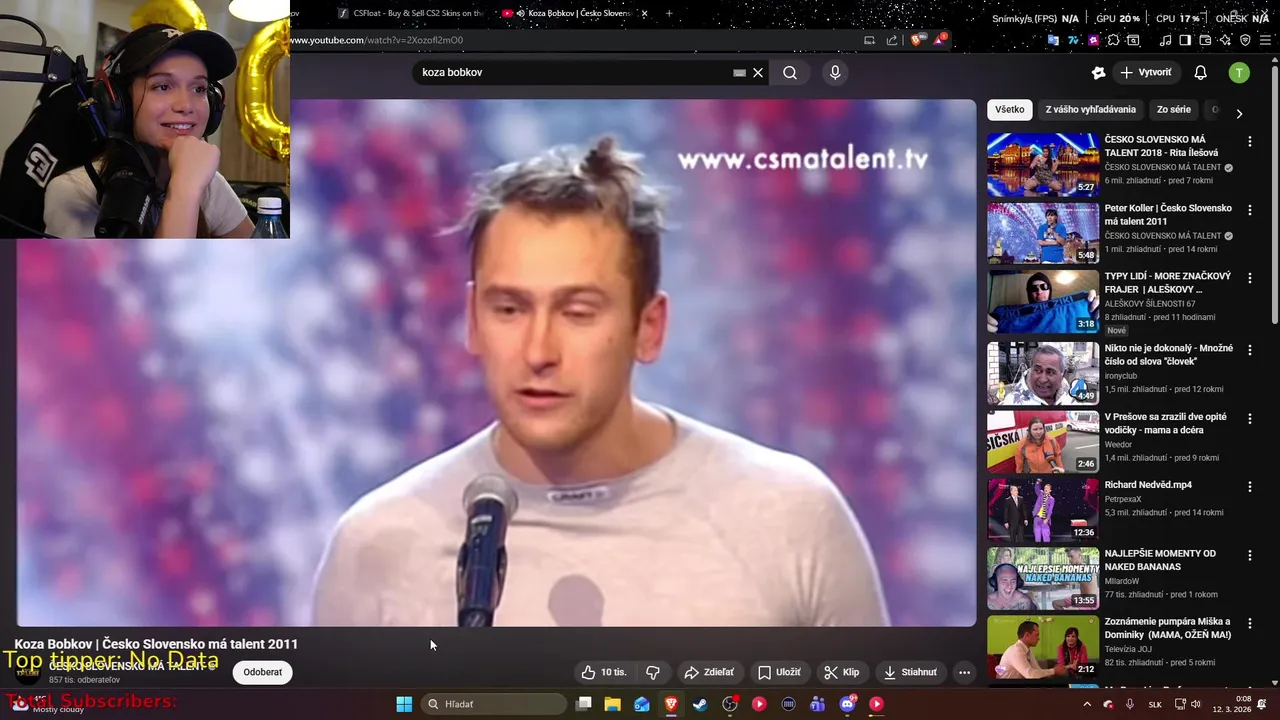The height and width of the screenshot is (720, 1280).
Task: Select the Zo série chip
Action: click(1174, 109)
